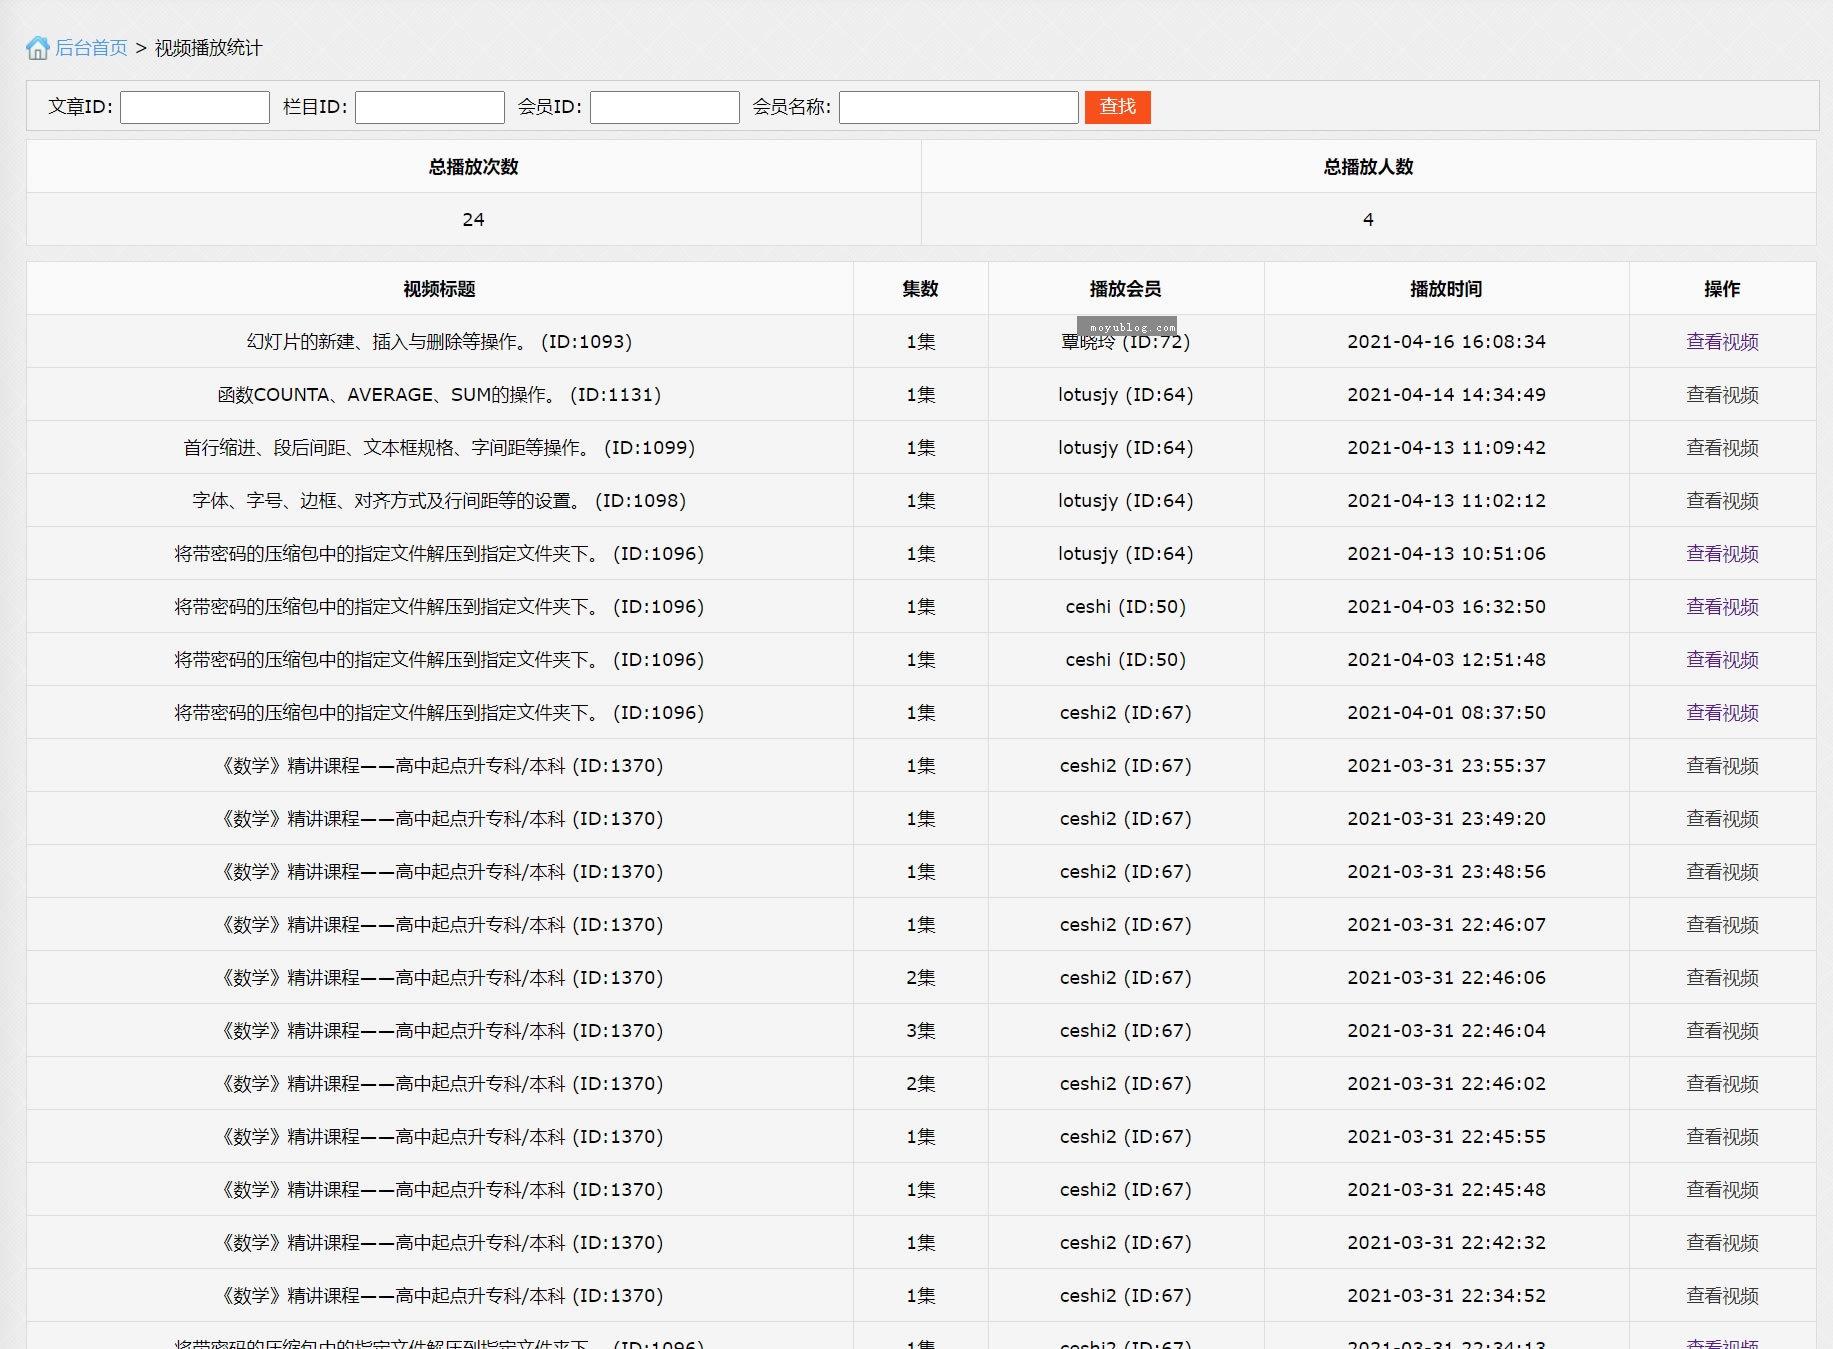Viewport: 1833px width, 1349px height.
Task: Click 查看视频 for the 12:51:48 record
Action: click(1722, 660)
